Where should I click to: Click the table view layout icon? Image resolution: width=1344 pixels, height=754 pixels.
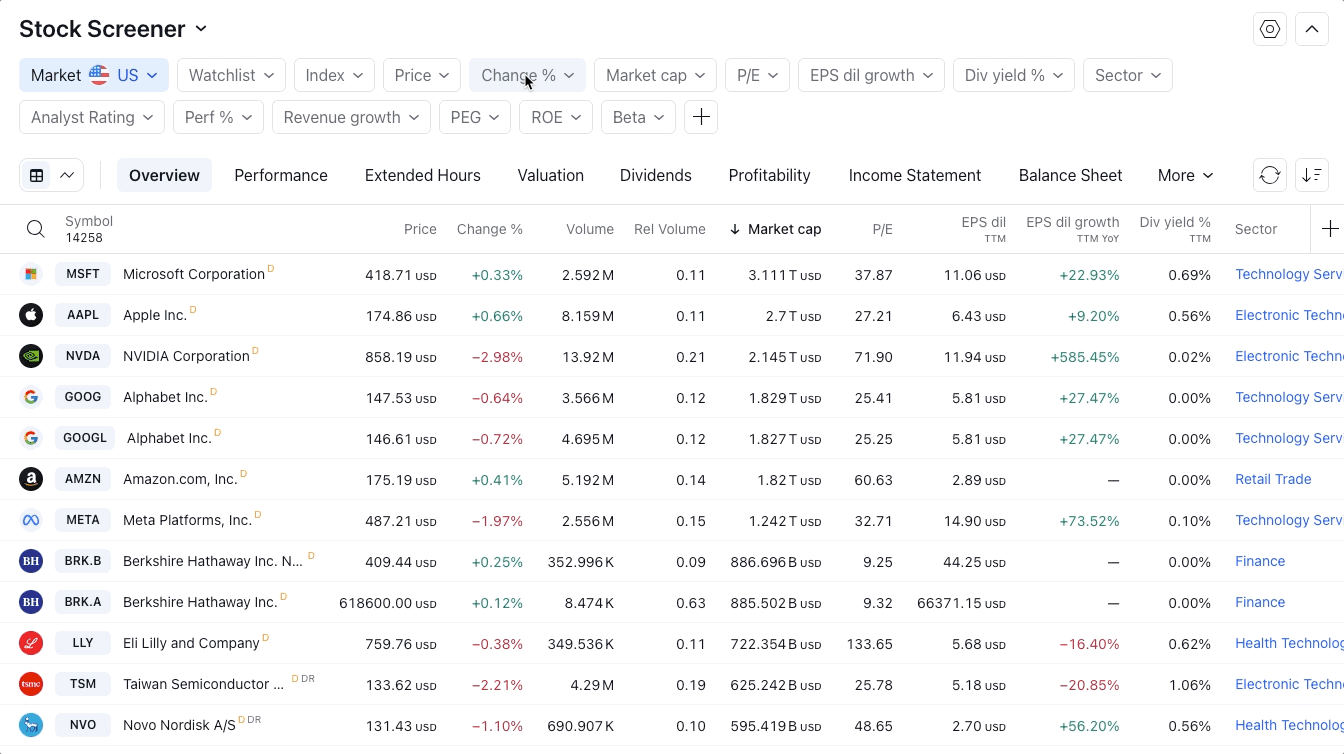(37, 175)
